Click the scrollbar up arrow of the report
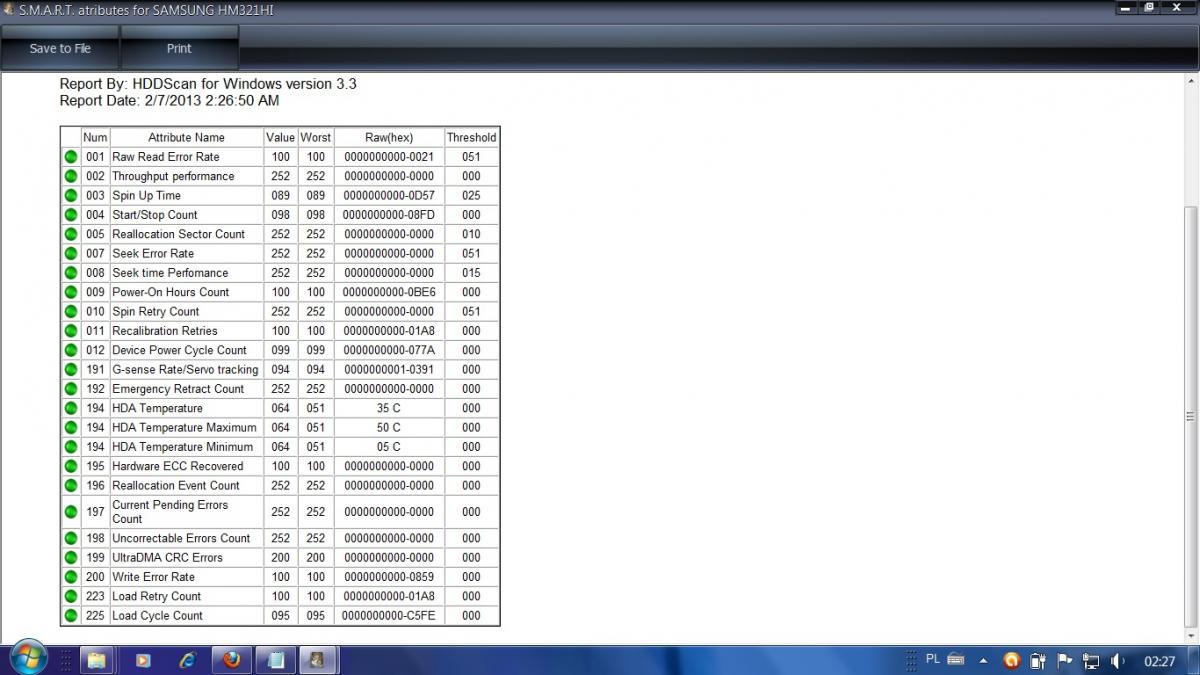This screenshot has height=675, width=1200. click(x=1190, y=79)
